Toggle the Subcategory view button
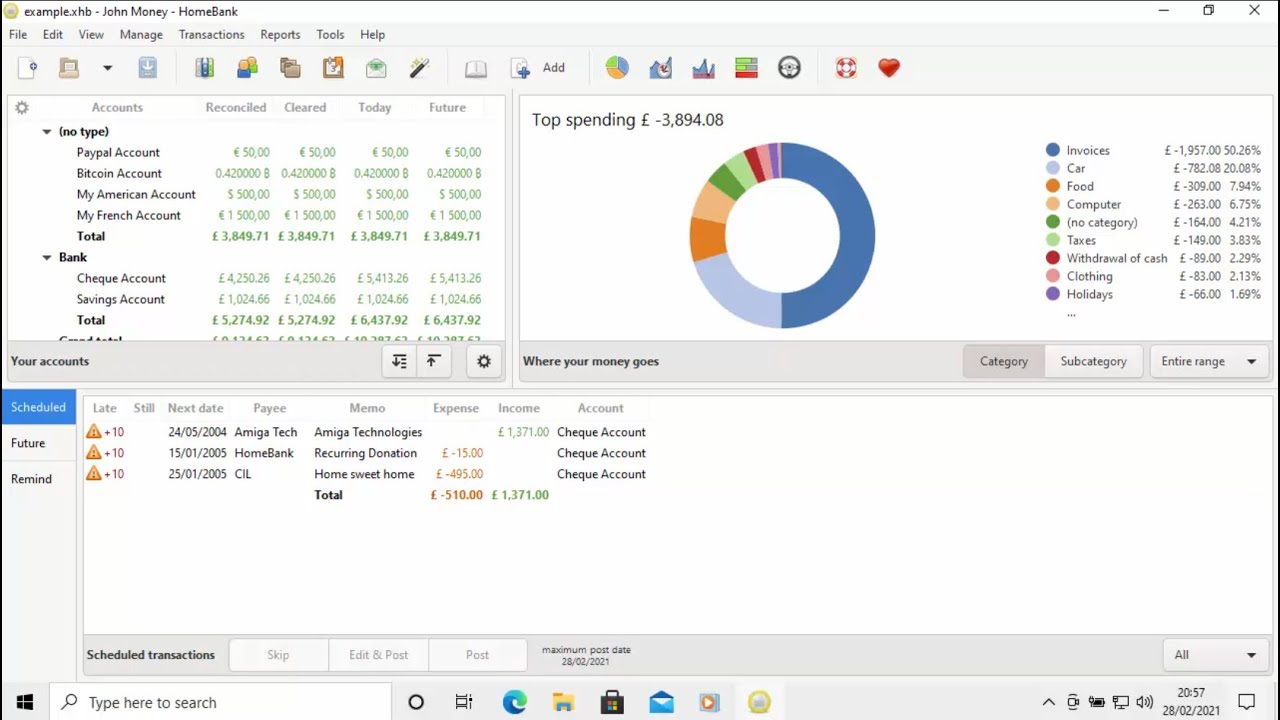The height and width of the screenshot is (720, 1280). [x=1093, y=361]
